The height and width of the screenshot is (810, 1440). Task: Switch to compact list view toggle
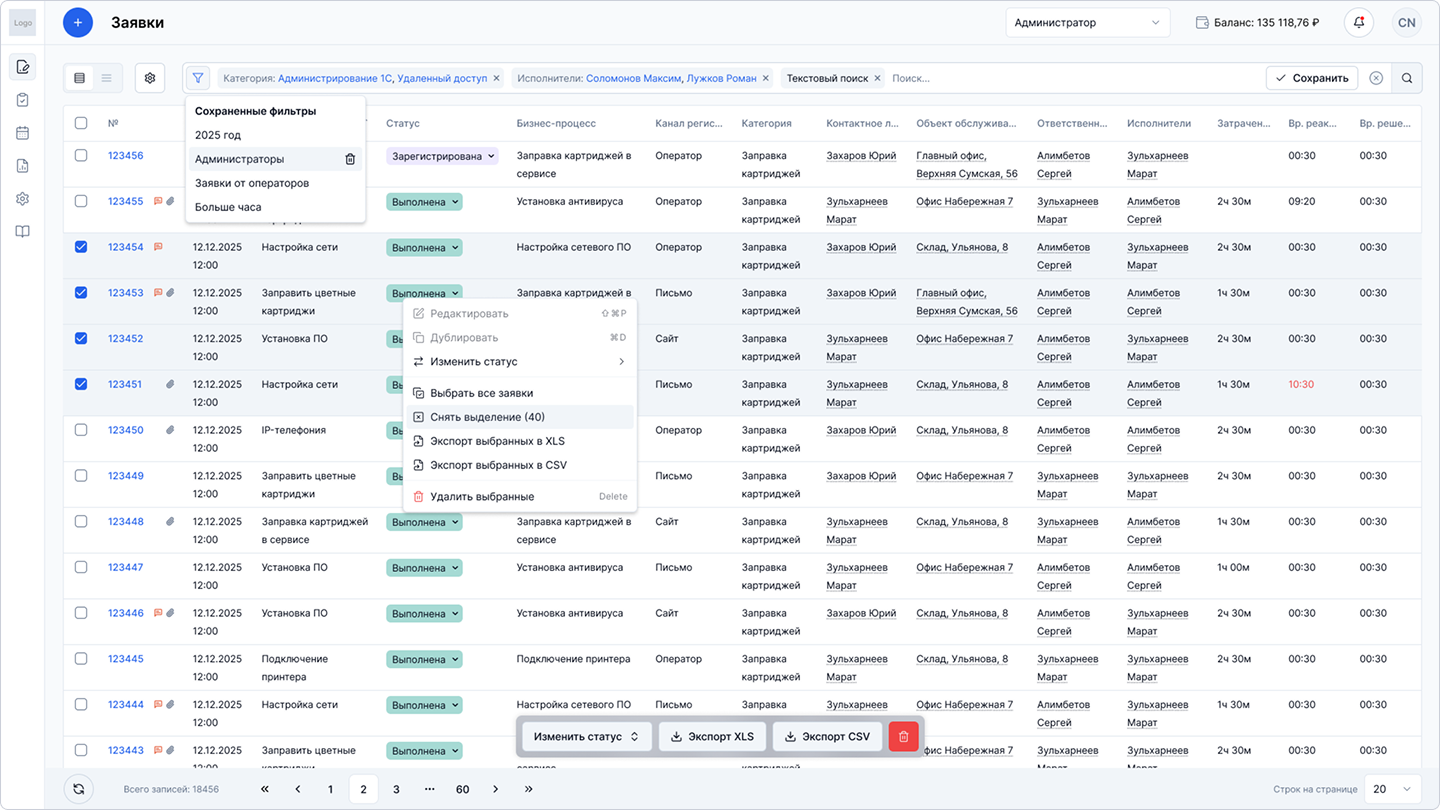[x=106, y=77]
